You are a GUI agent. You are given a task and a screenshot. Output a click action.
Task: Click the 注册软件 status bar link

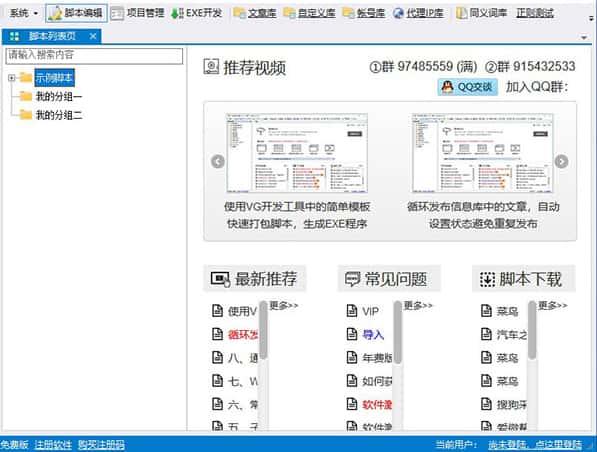click(53, 445)
